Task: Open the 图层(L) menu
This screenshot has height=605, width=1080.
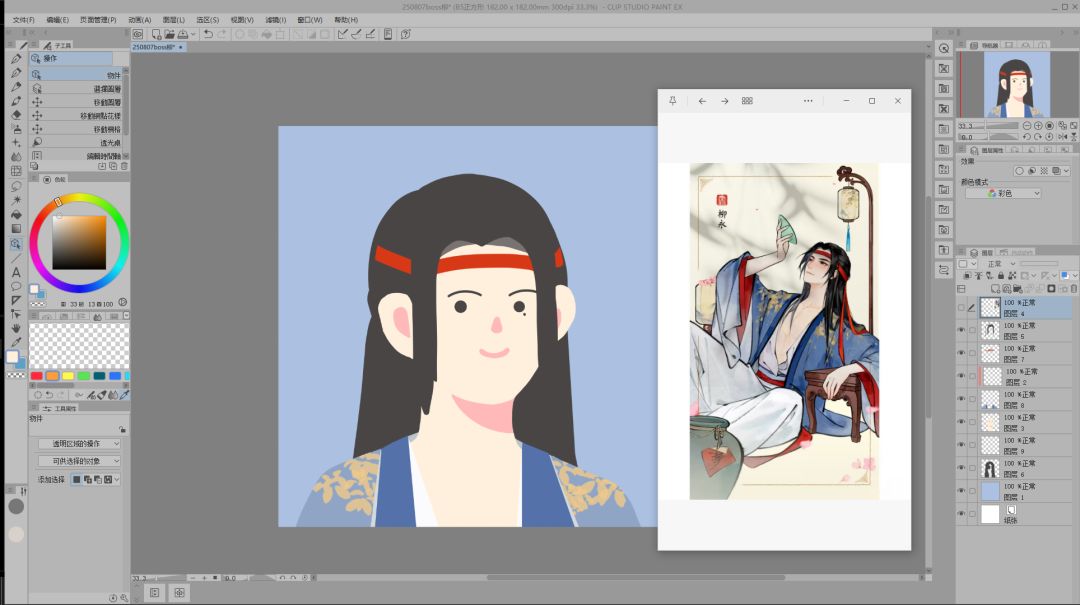Action: pos(174,20)
